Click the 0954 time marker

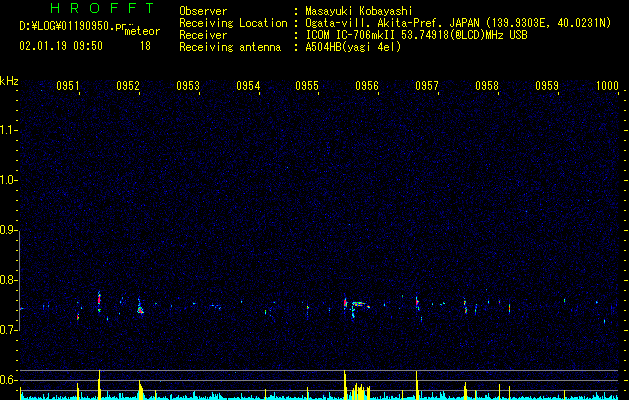click(248, 86)
